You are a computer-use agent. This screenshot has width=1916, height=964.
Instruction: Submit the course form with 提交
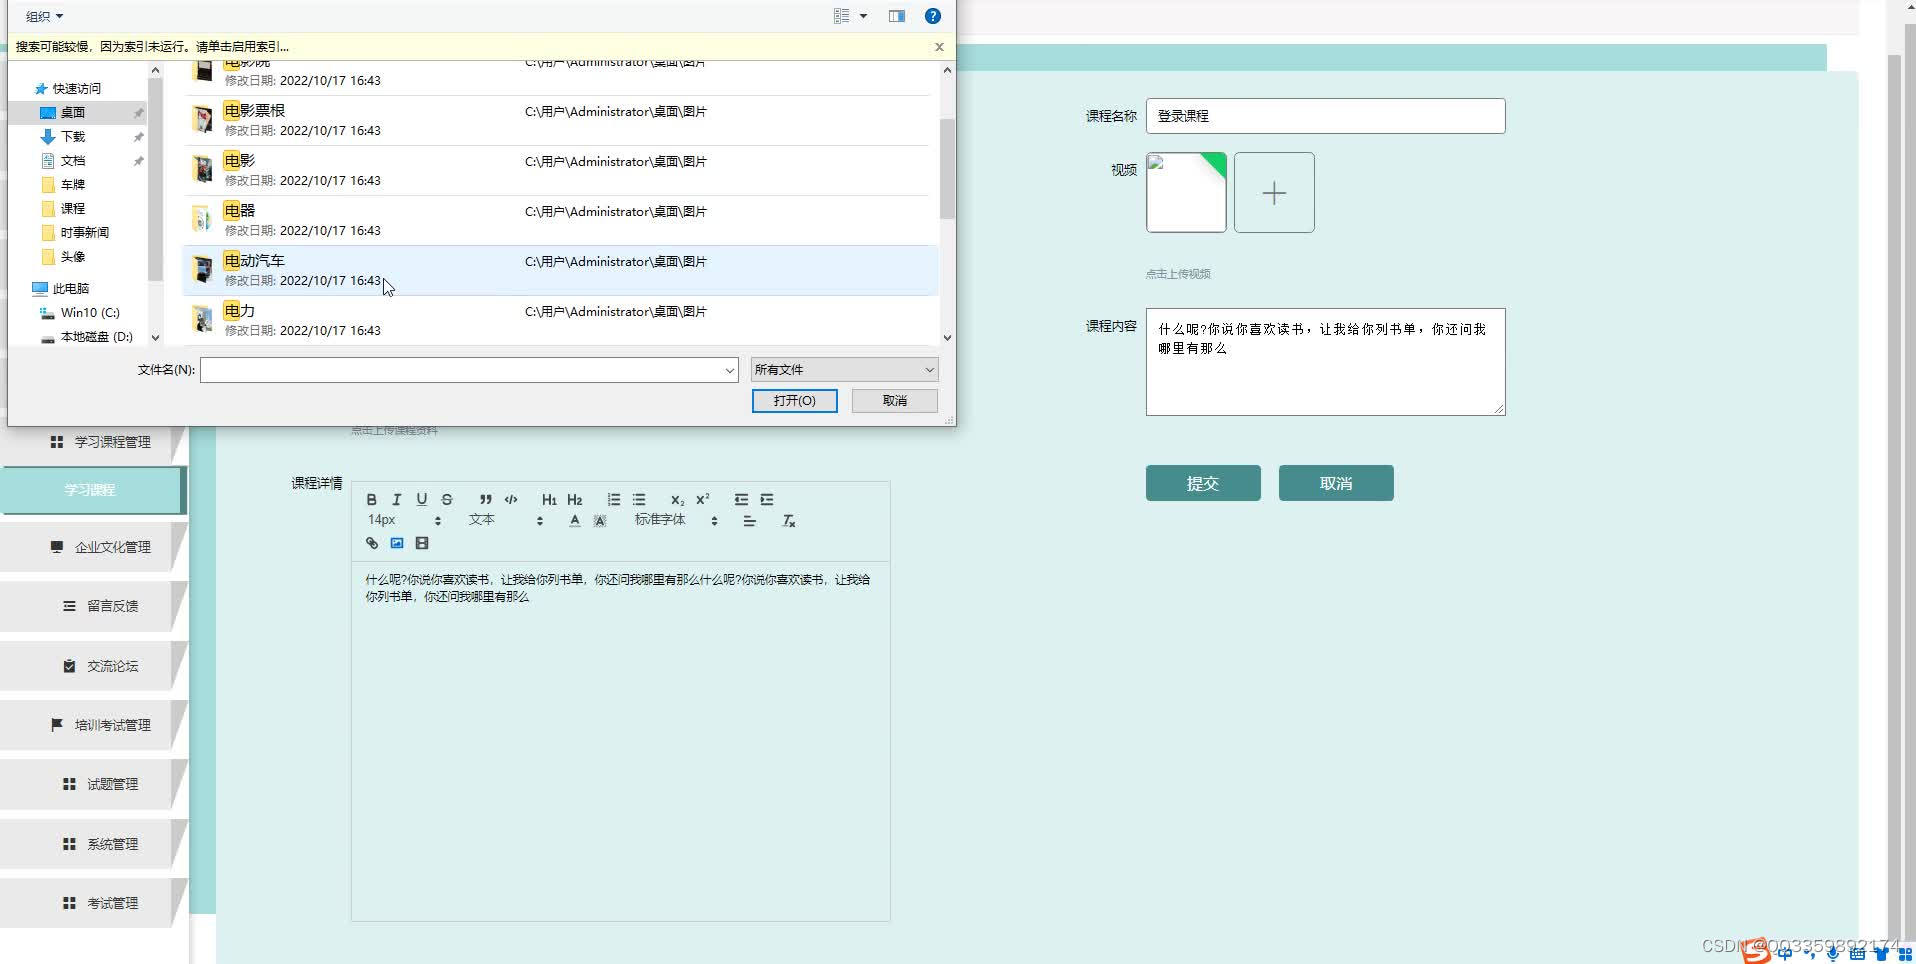coord(1203,483)
